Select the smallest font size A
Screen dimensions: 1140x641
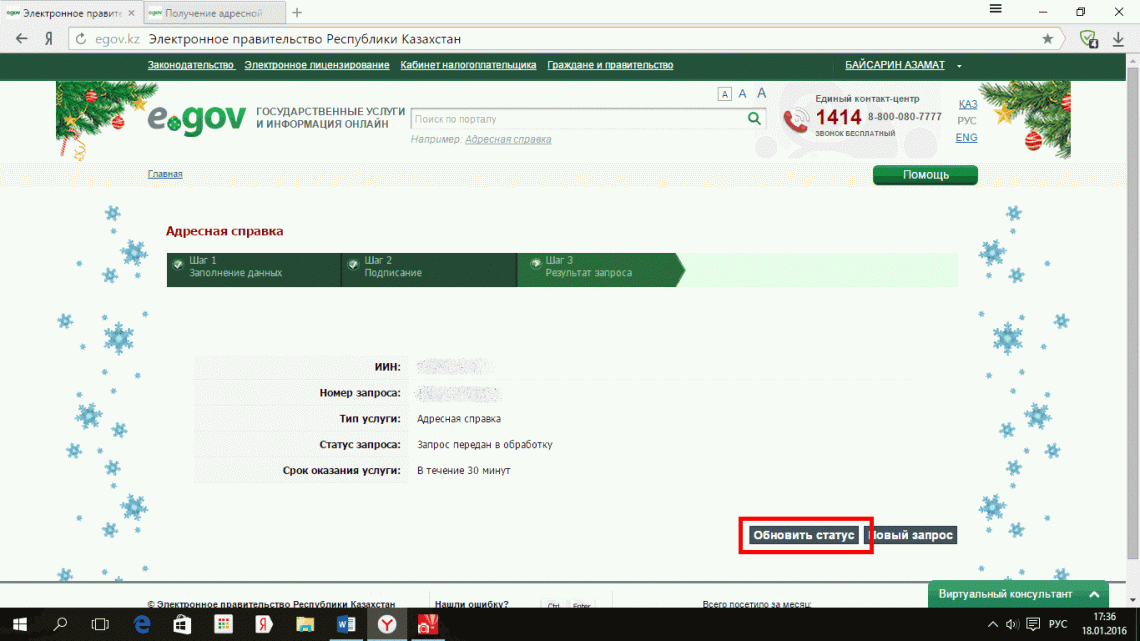click(x=725, y=93)
